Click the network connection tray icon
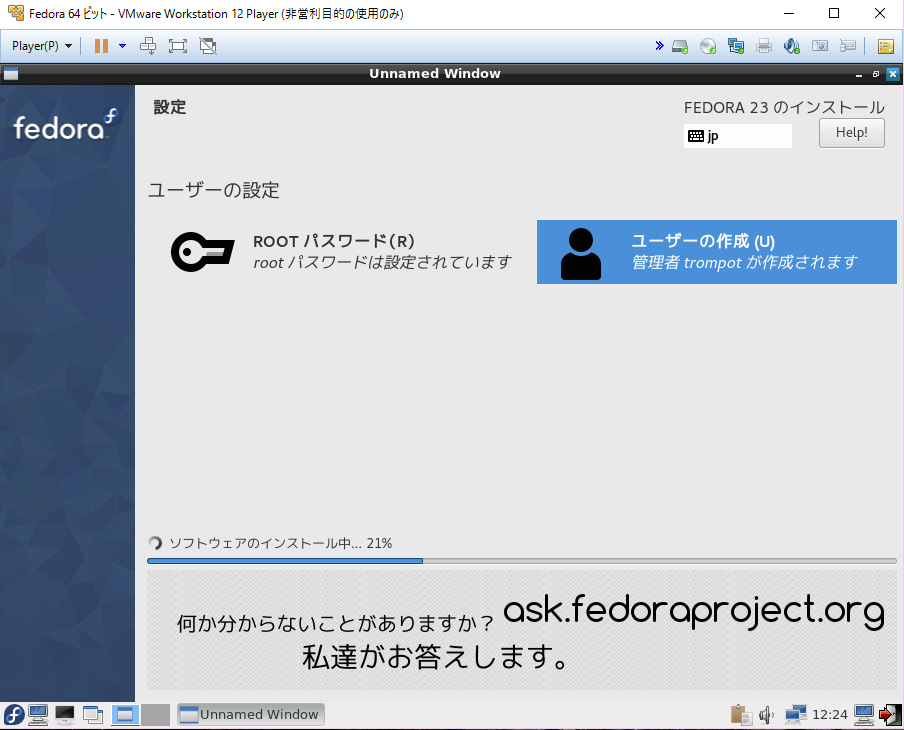Image resolution: width=904 pixels, height=730 pixels. coord(796,715)
